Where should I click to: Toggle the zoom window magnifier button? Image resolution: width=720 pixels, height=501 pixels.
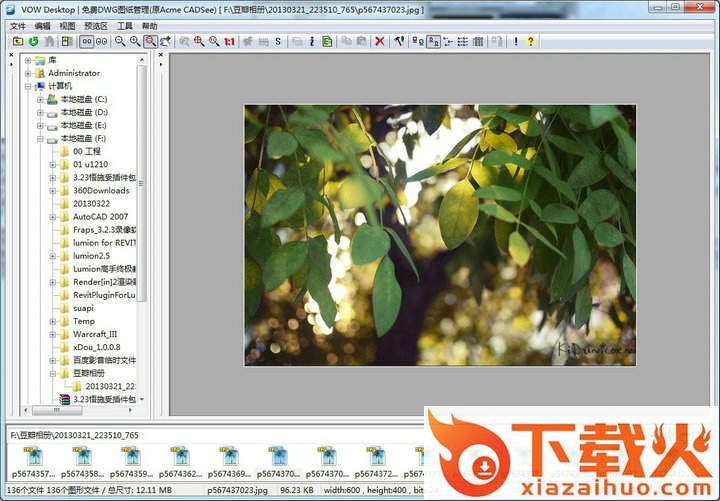click(150, 41)
